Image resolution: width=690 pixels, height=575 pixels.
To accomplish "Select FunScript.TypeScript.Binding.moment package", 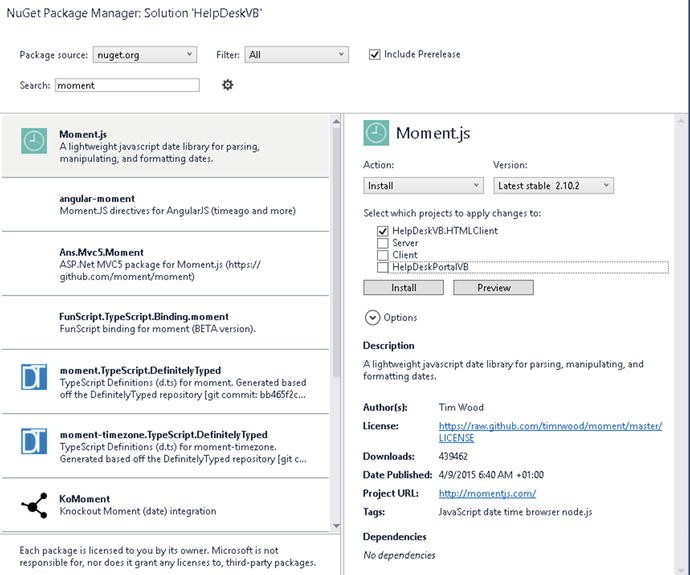I will pyautogui.click(x=165, y=322).
